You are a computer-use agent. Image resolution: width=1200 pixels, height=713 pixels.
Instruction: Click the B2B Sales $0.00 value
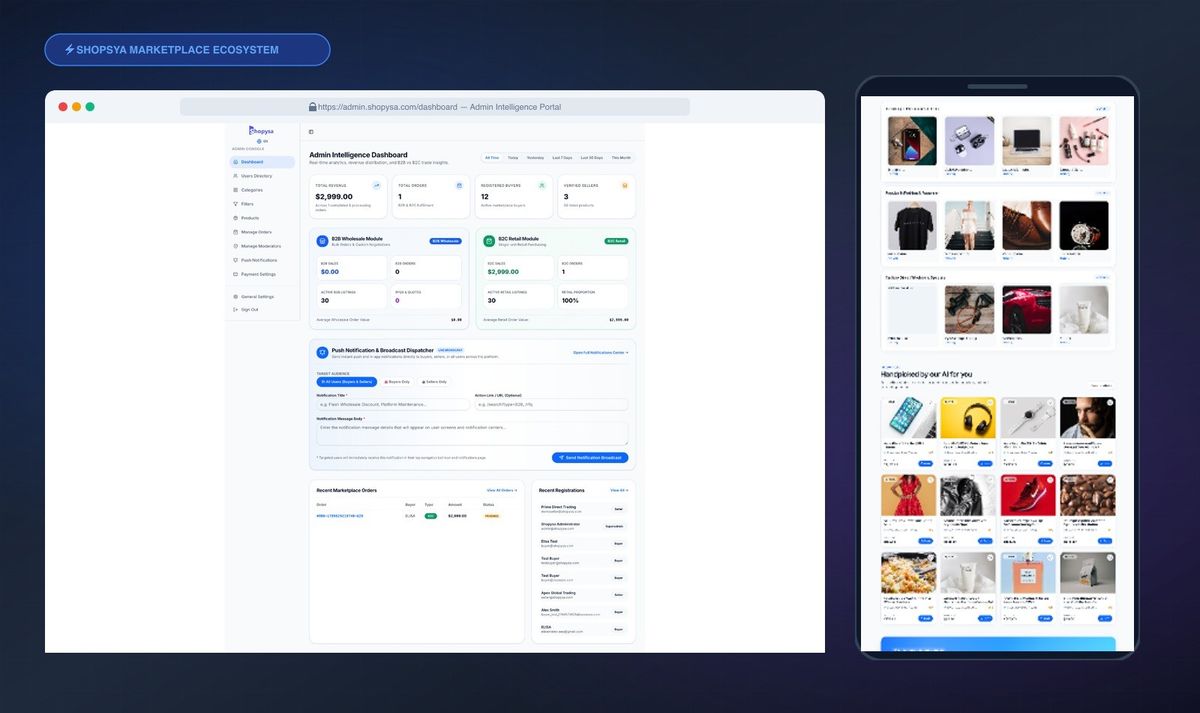[x=330, y=272]
